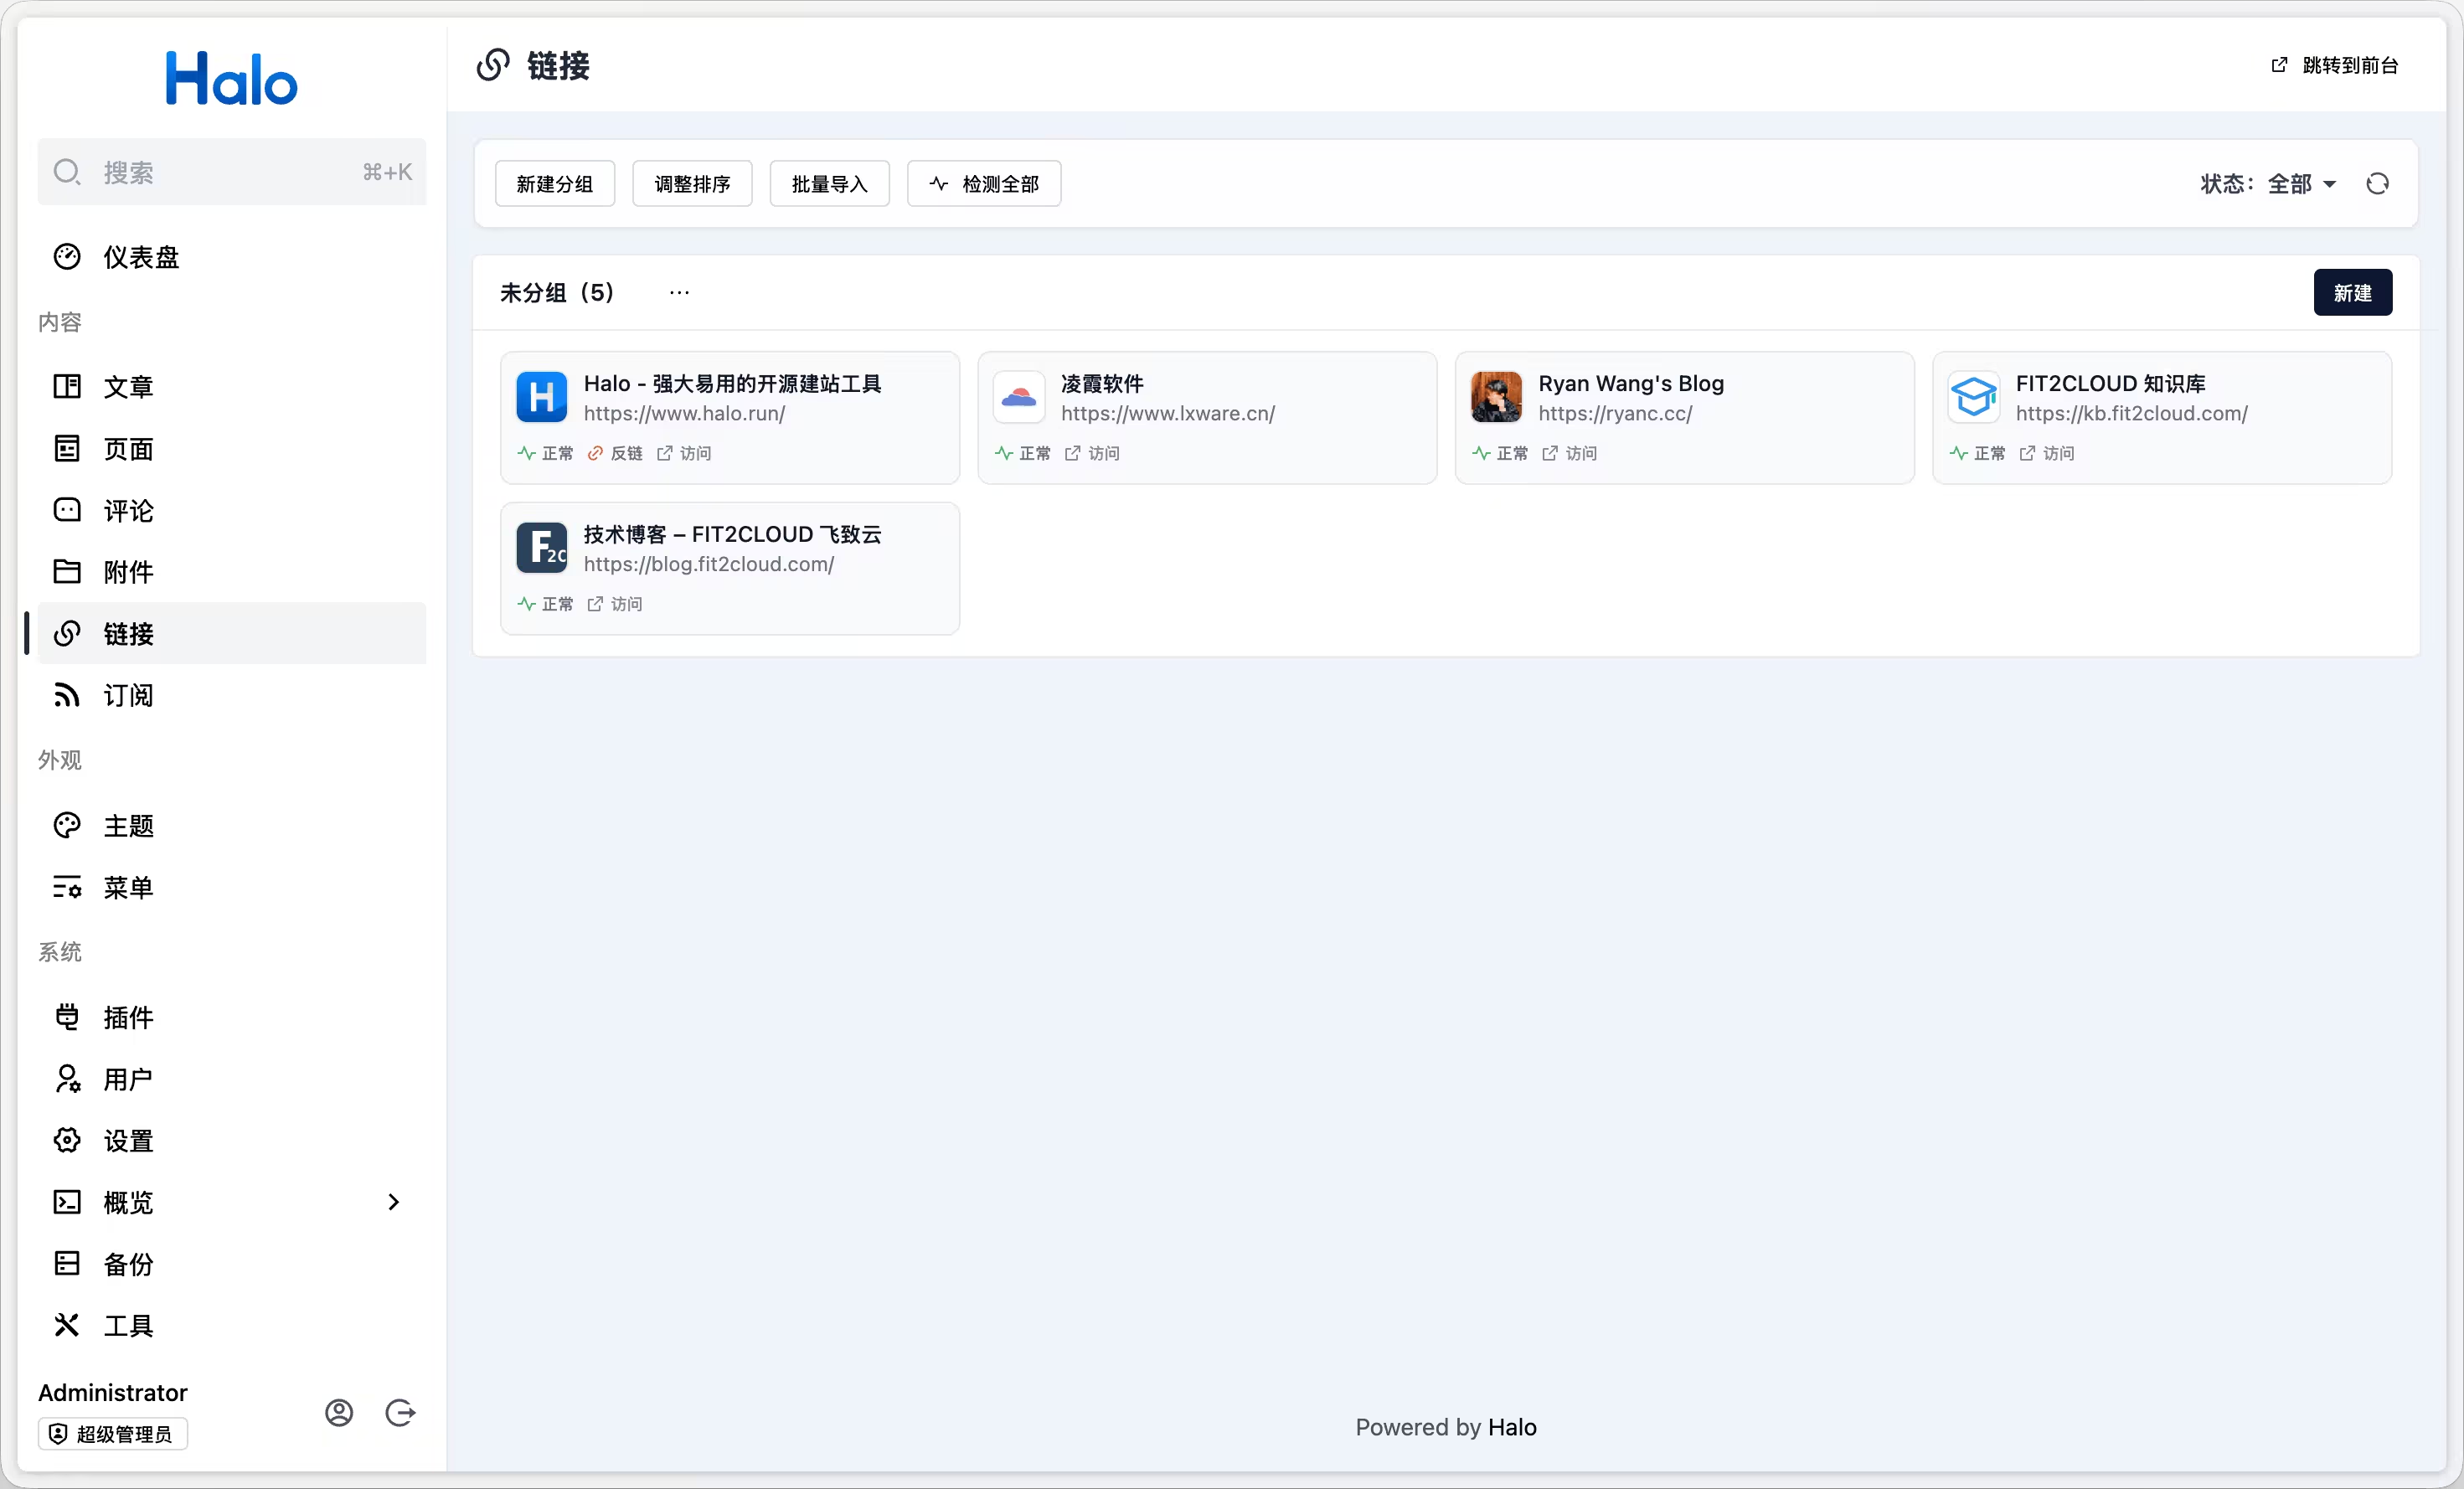The image size is (2464, 1489).
Task: Click the Administrator user name
Action: click(x=113, y=1393)
